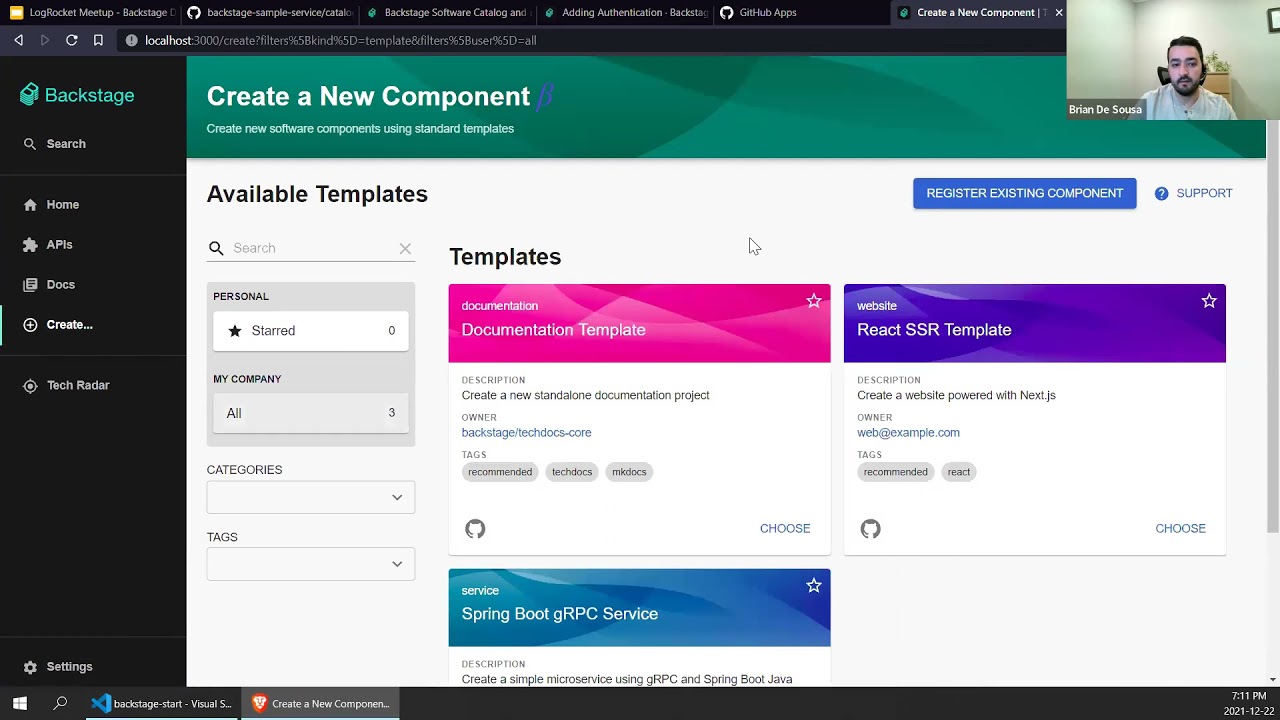Viewport: 1280px width, 720px height.
Task: Open Settings gear in Backstage sidebar
Action: 30,667
